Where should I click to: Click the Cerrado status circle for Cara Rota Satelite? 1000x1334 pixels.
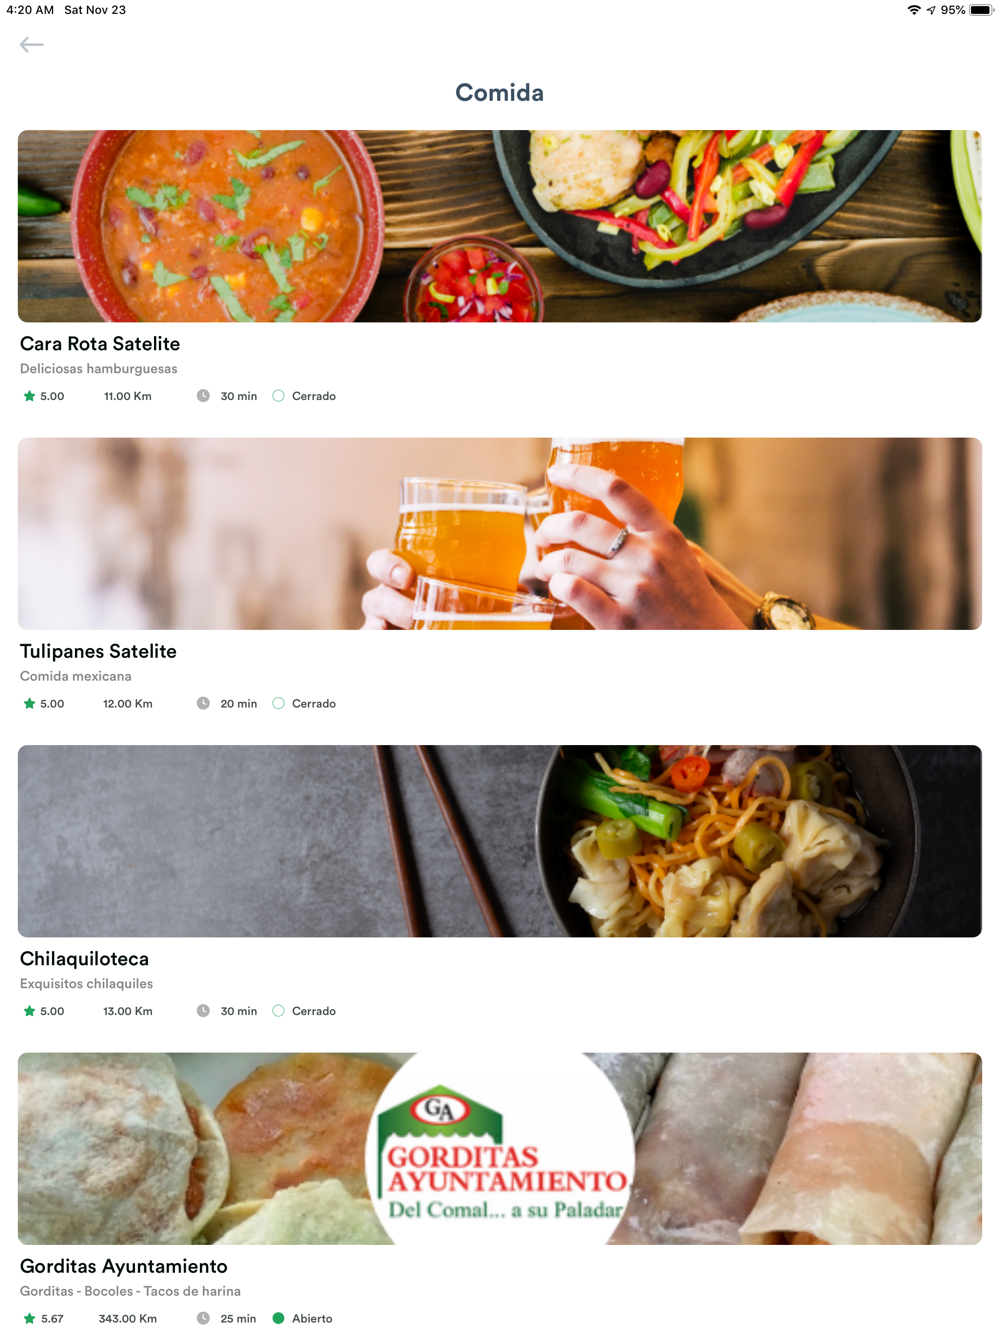pyautogui.click(x=279, y=396)
